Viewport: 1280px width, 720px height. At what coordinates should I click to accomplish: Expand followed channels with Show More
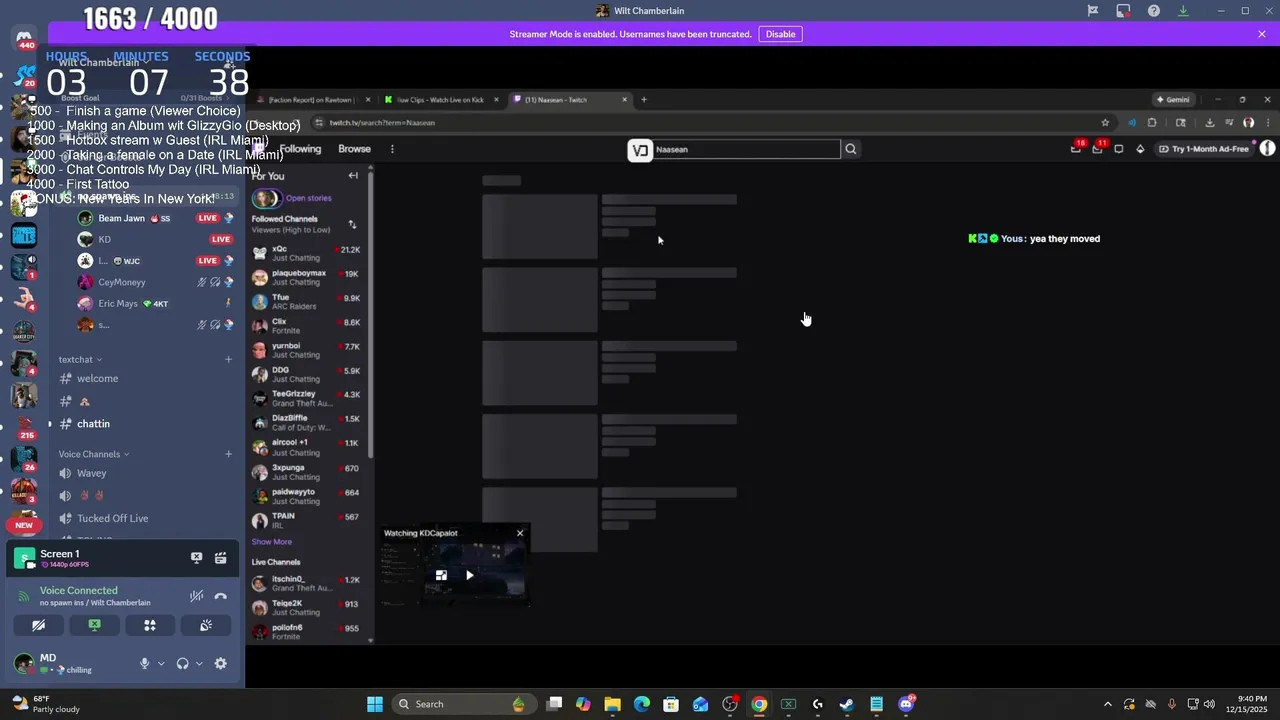tap(271, 542)
